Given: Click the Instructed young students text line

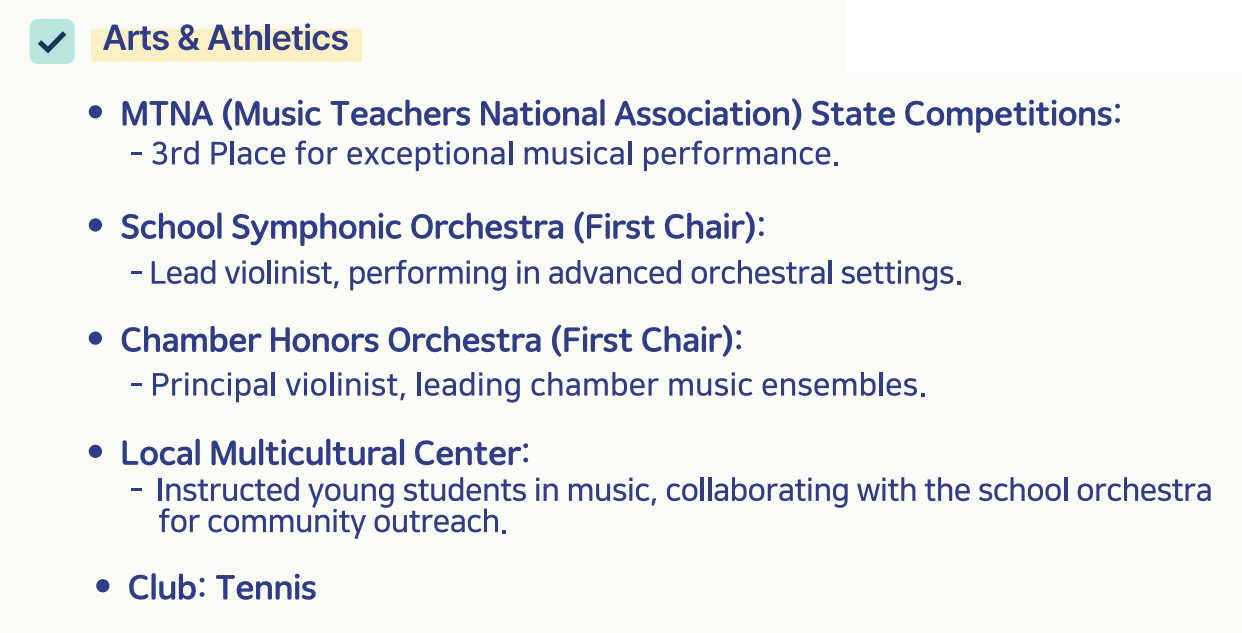Looking at the screenshot, I should point(684,491).
